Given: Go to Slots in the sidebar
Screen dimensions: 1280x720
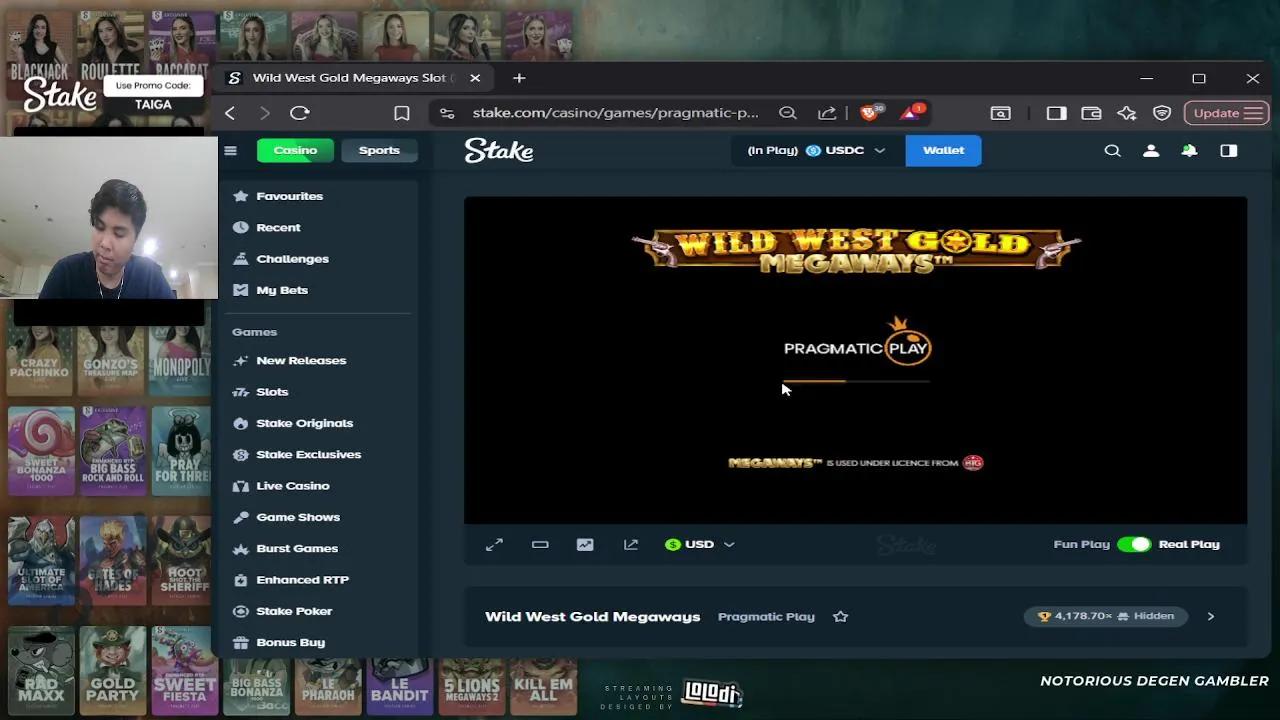Looking at the screenshot, I should coord(272,392).
